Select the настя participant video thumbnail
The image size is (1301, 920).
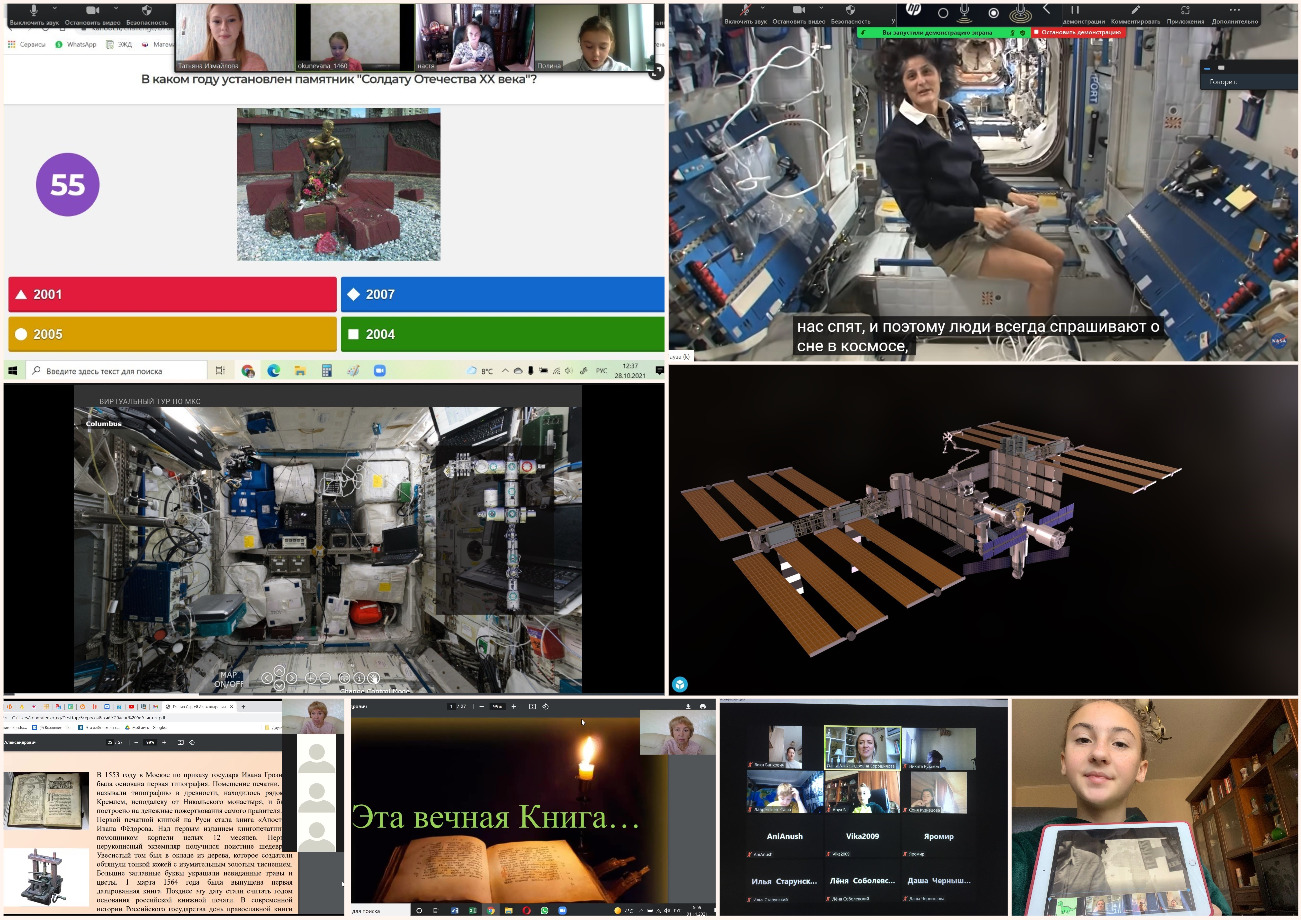[x=474, y=37]
